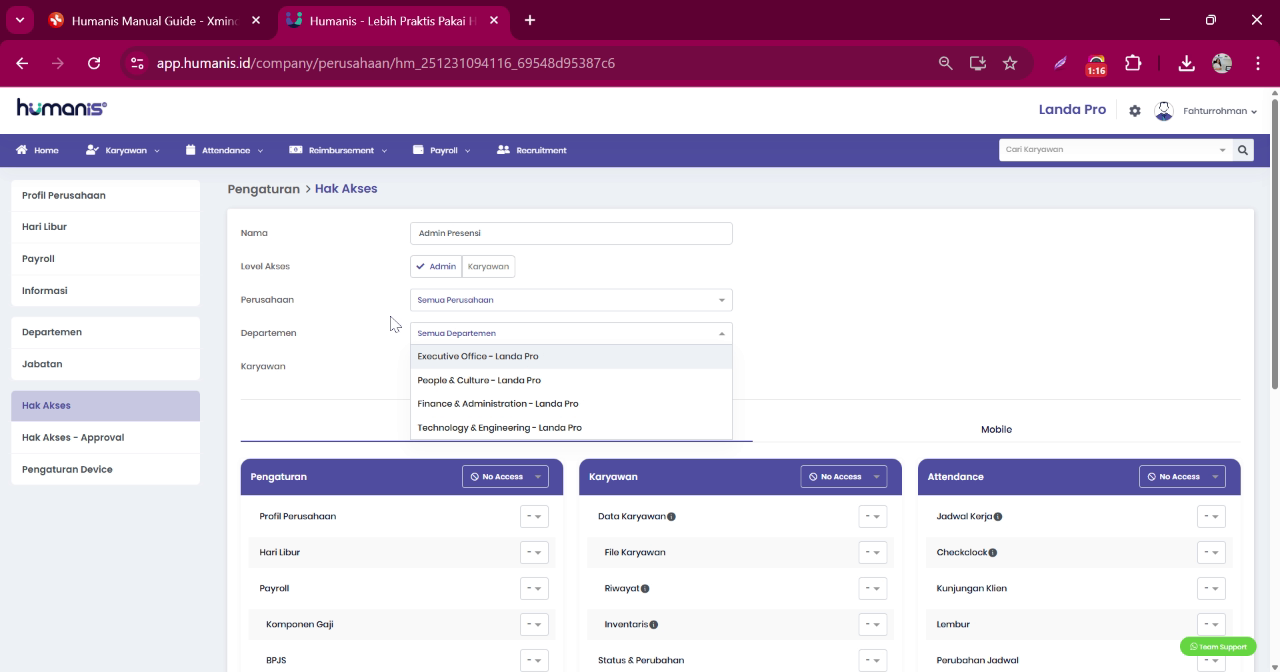Screen dimensions: 1280x672
Task: Switch to the Mobile tab
Action: (996, 429)
